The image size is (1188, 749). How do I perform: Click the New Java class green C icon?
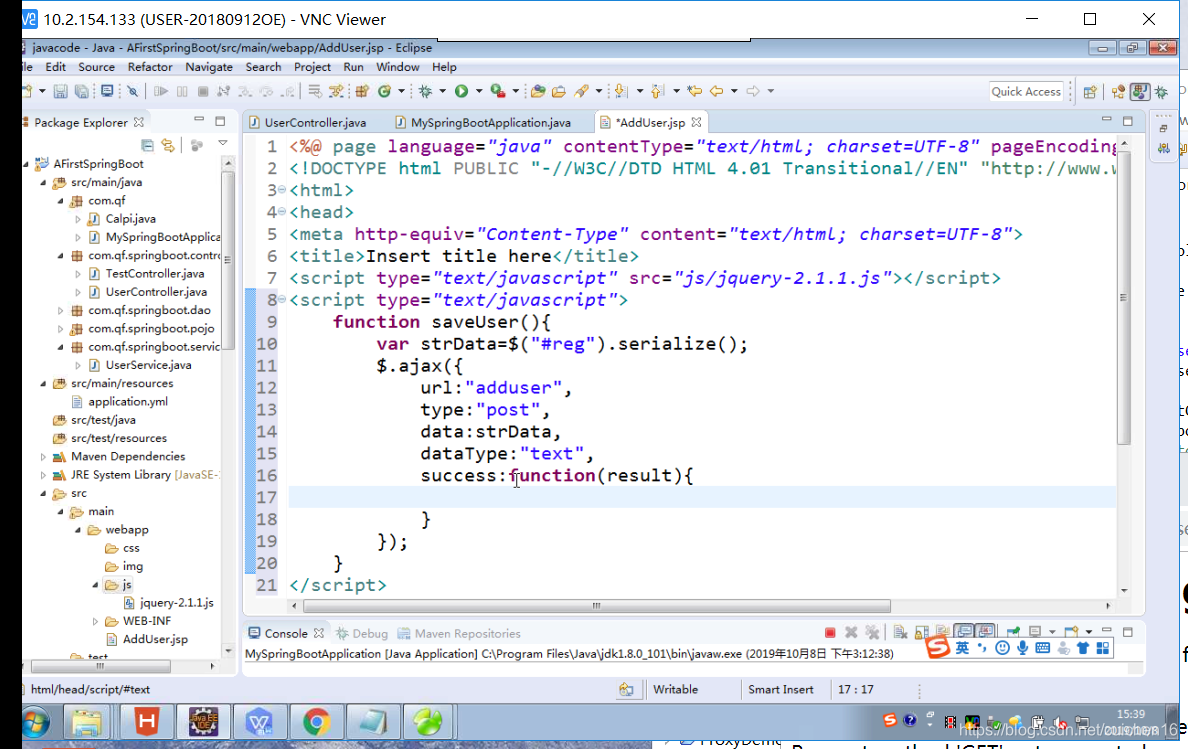(x=384, y=91)
